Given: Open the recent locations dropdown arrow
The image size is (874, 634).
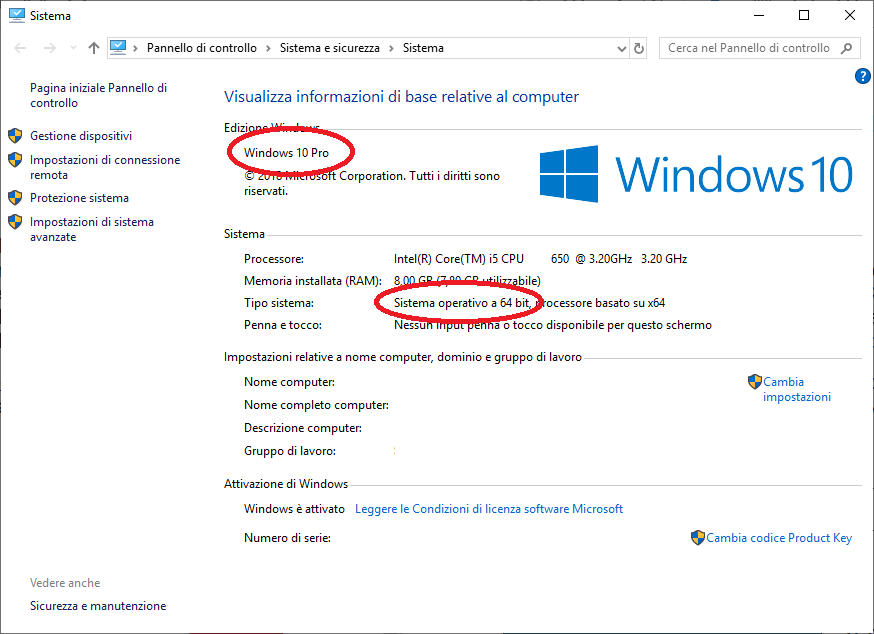Looking at the screenshot, I should [73, 49].
